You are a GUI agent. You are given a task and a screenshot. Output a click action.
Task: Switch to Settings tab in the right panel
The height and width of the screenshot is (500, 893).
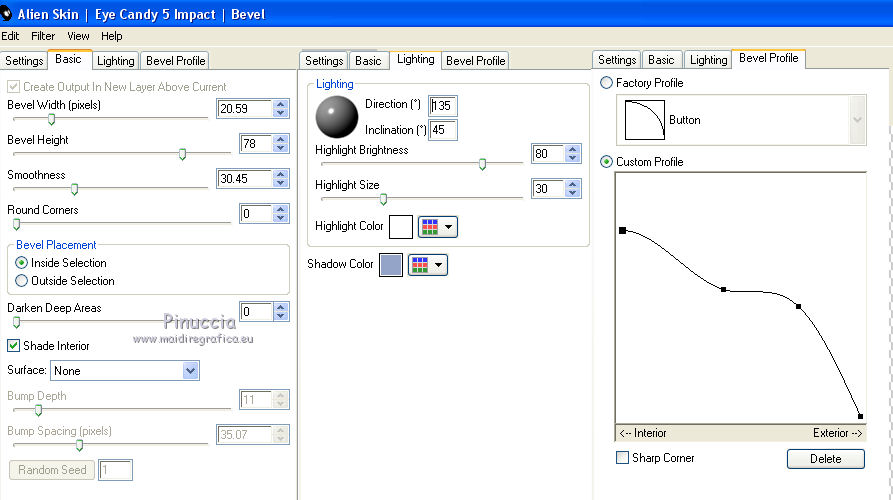tap(617, 60)
